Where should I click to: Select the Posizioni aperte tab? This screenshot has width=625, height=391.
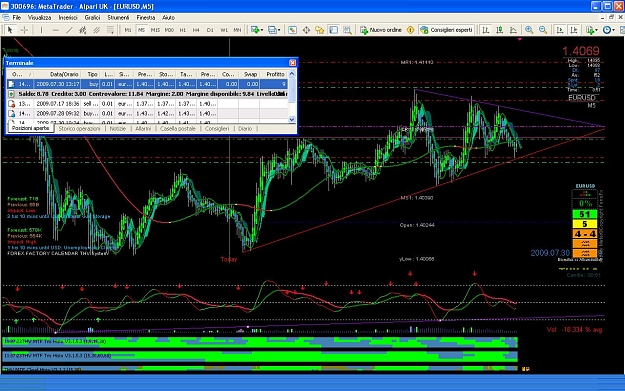point(30,128)
